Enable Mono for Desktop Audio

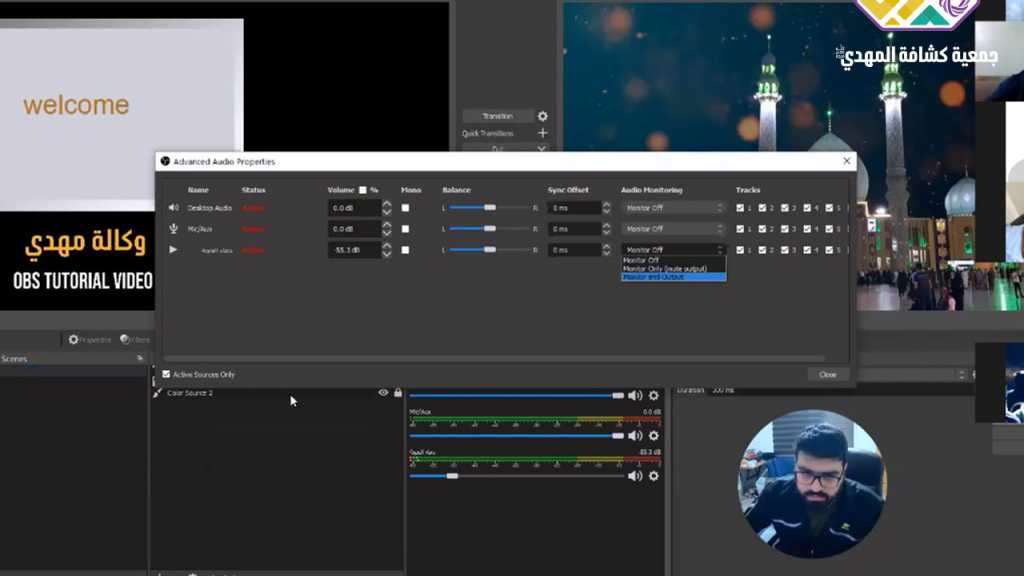click(x=405, y=208)
